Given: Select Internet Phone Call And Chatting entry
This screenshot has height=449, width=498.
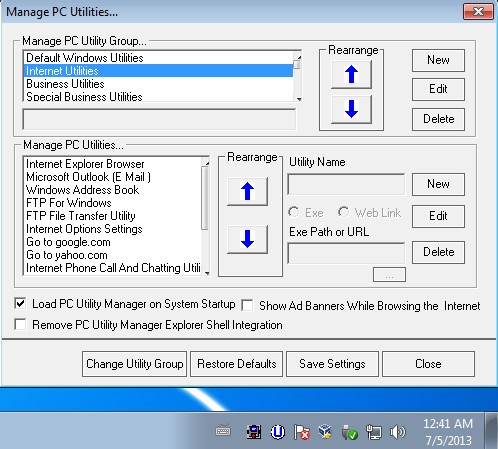Looking at the screenshot, I should (113, 268).
